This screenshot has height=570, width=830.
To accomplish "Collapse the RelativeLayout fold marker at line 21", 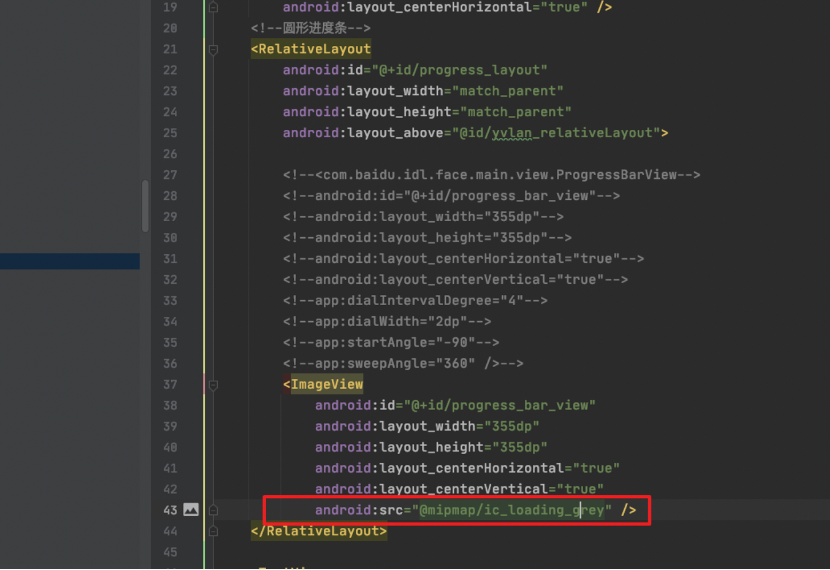I will pos(213,49).
